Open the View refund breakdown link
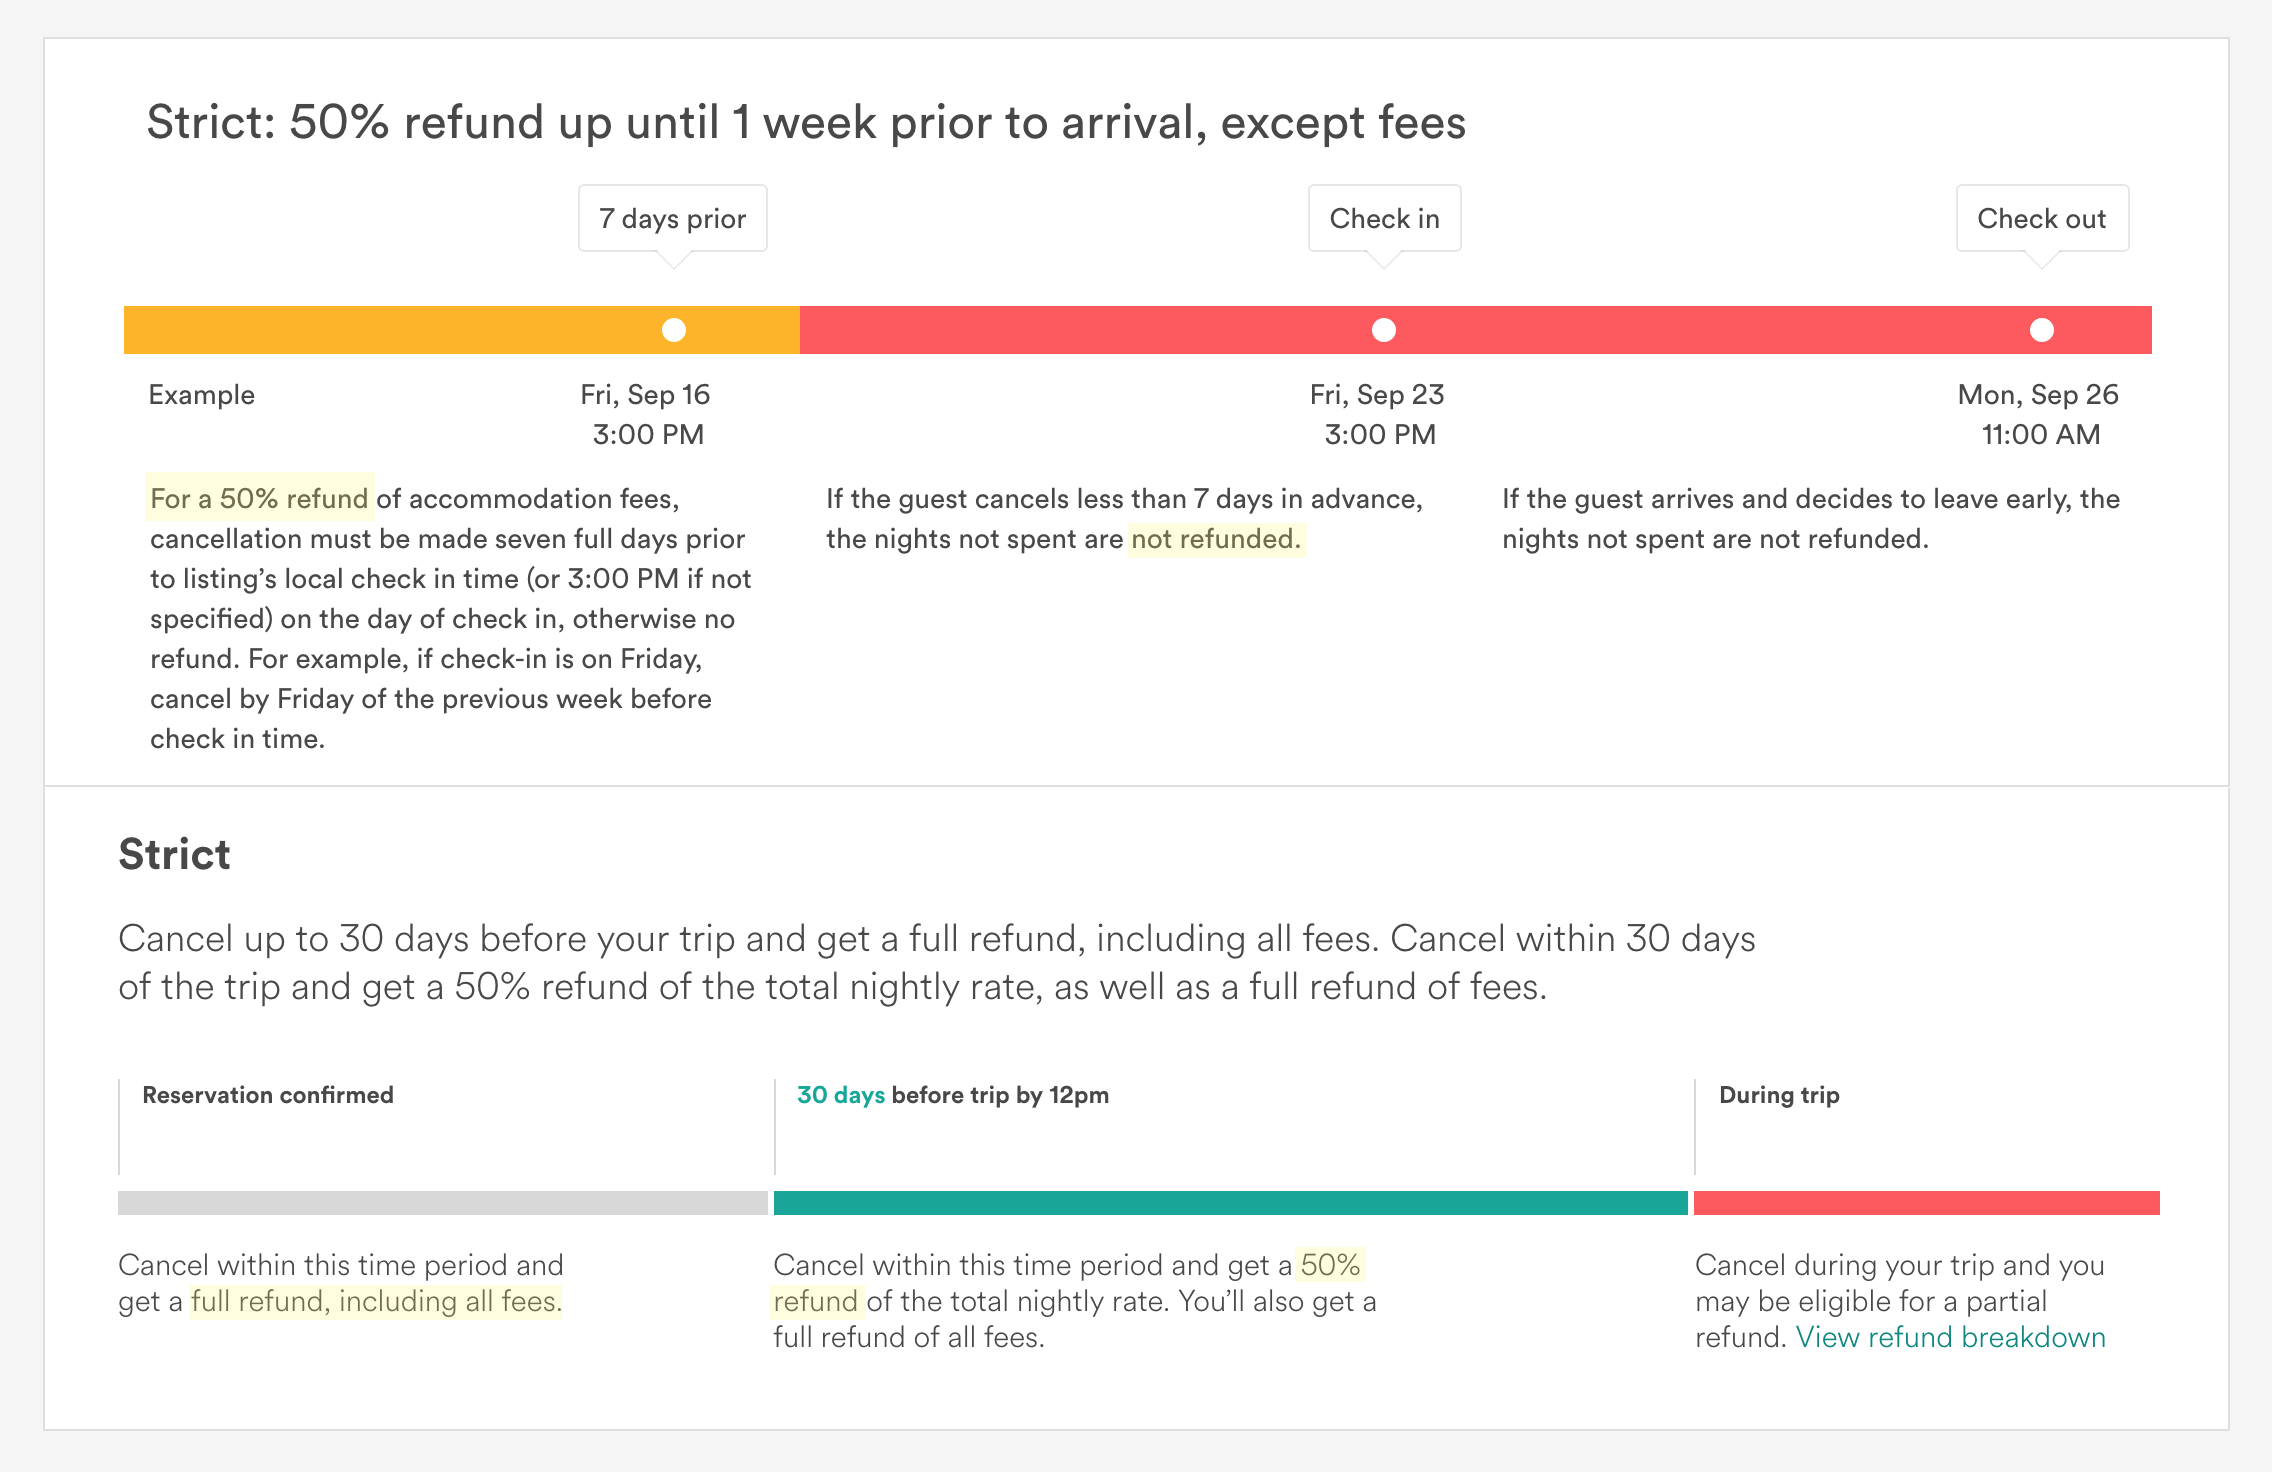This screenshot has width=2272, height=1472. [x=1951, y=1337]
